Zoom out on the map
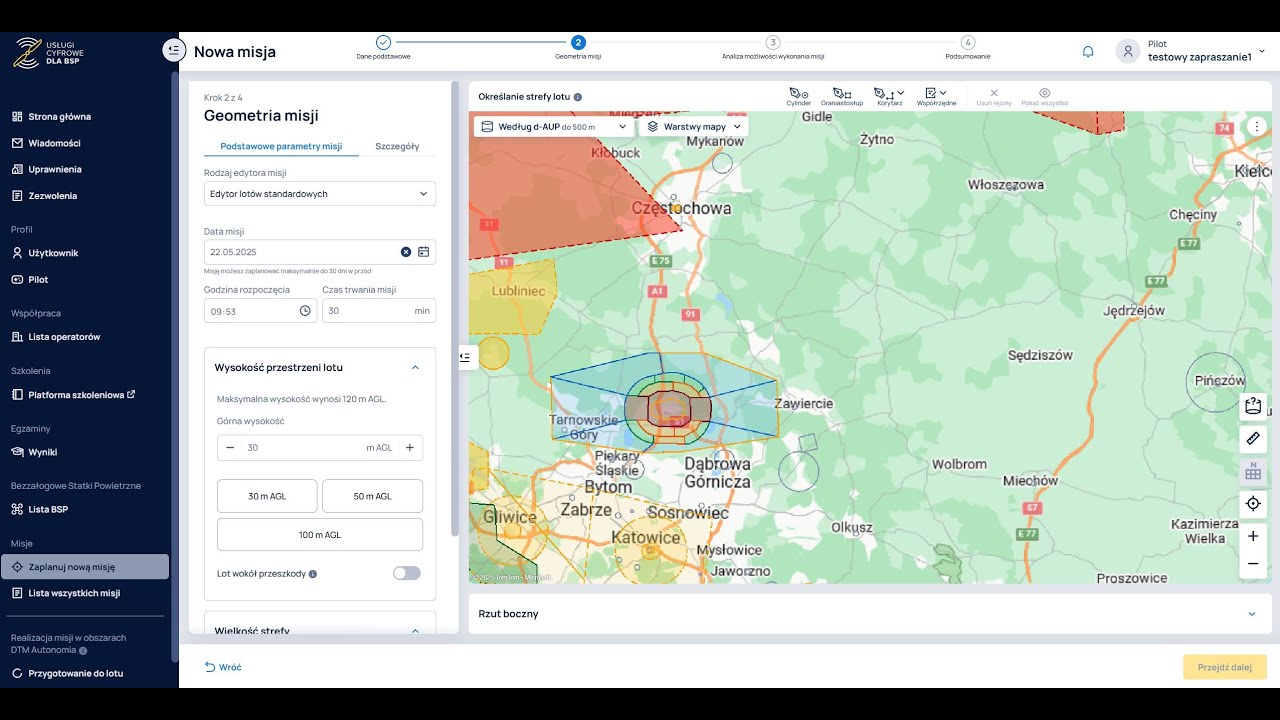The width and height of the screenshot is (1280, 720). pos(1253,564)
